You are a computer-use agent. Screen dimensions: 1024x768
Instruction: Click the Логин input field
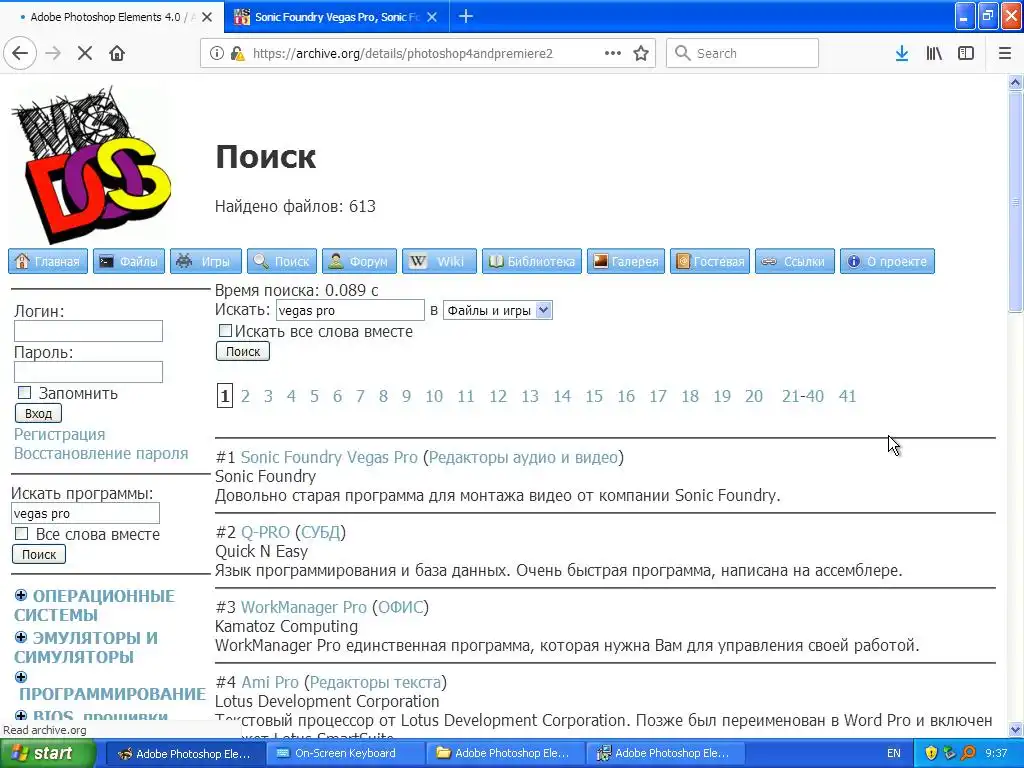88,331
